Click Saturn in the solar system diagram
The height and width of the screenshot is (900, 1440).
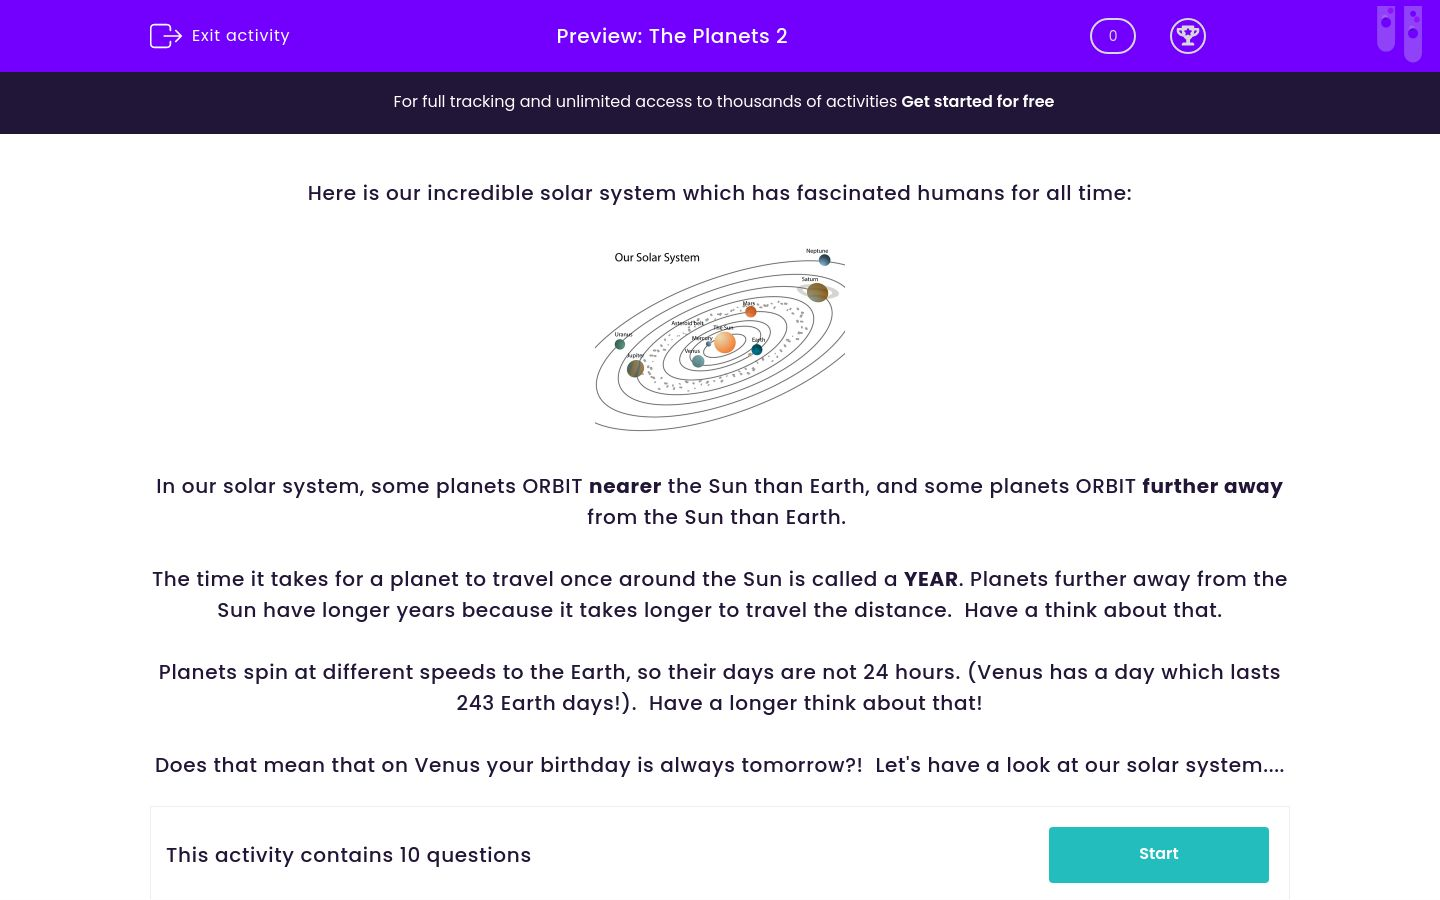818,292
